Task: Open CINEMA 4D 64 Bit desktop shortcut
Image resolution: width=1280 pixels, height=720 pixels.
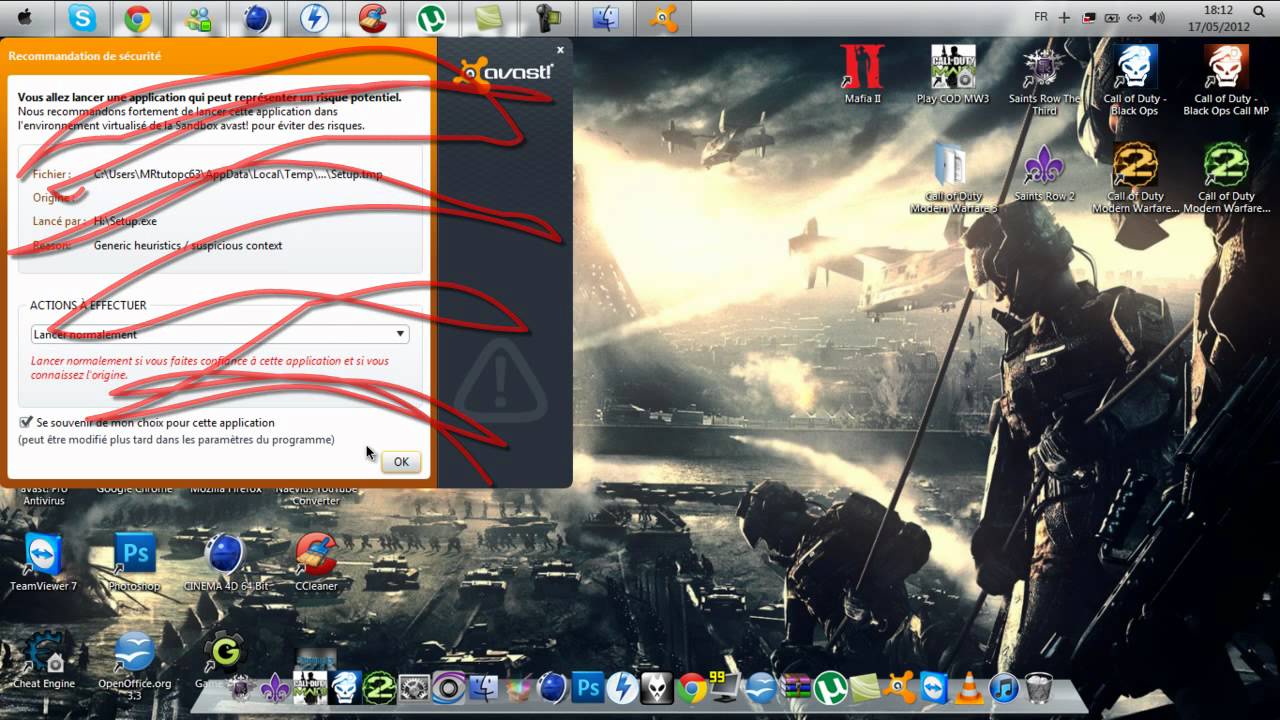Action: click(x=225, y=562)
